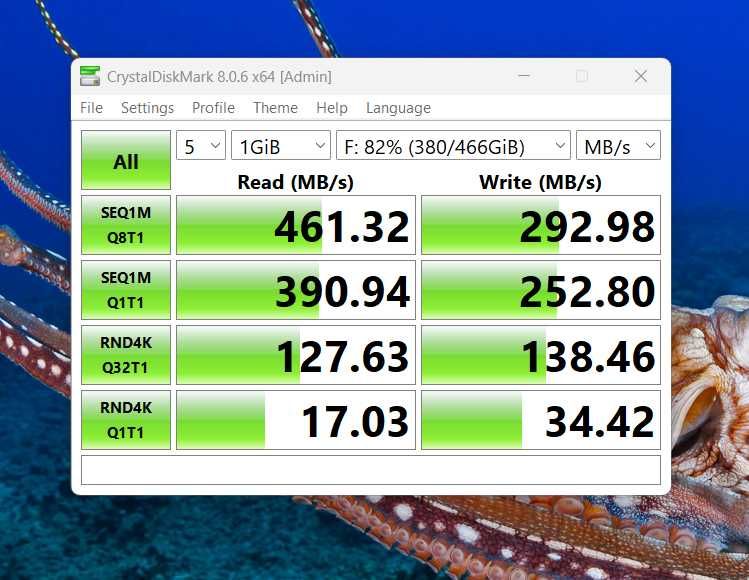Click the 390.94 read result
This screenshot has height=580, width=749.
click(296, 290)
